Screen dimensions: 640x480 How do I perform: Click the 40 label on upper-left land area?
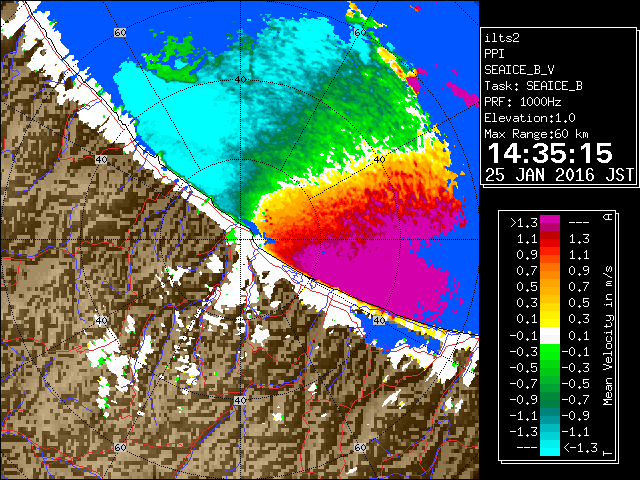pos(101,160)
